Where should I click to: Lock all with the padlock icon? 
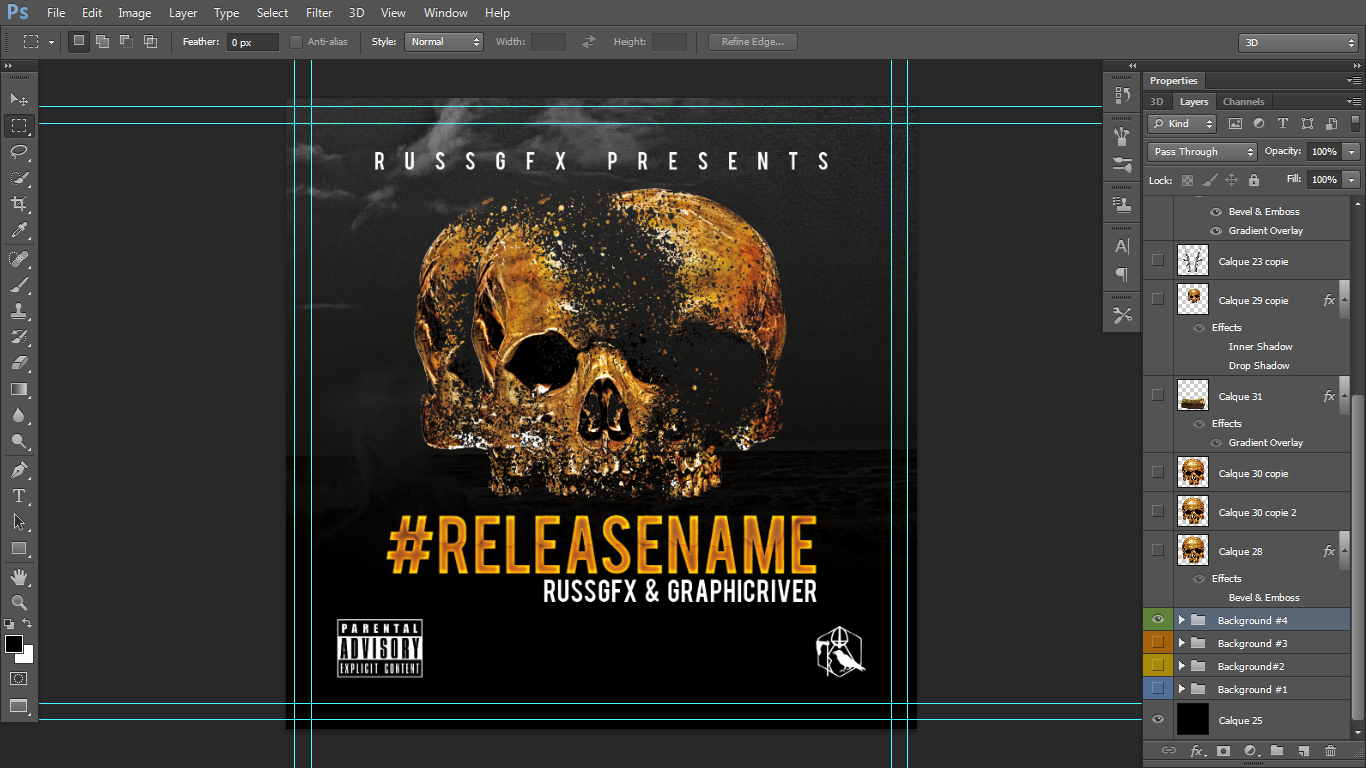pos(1253,180)
